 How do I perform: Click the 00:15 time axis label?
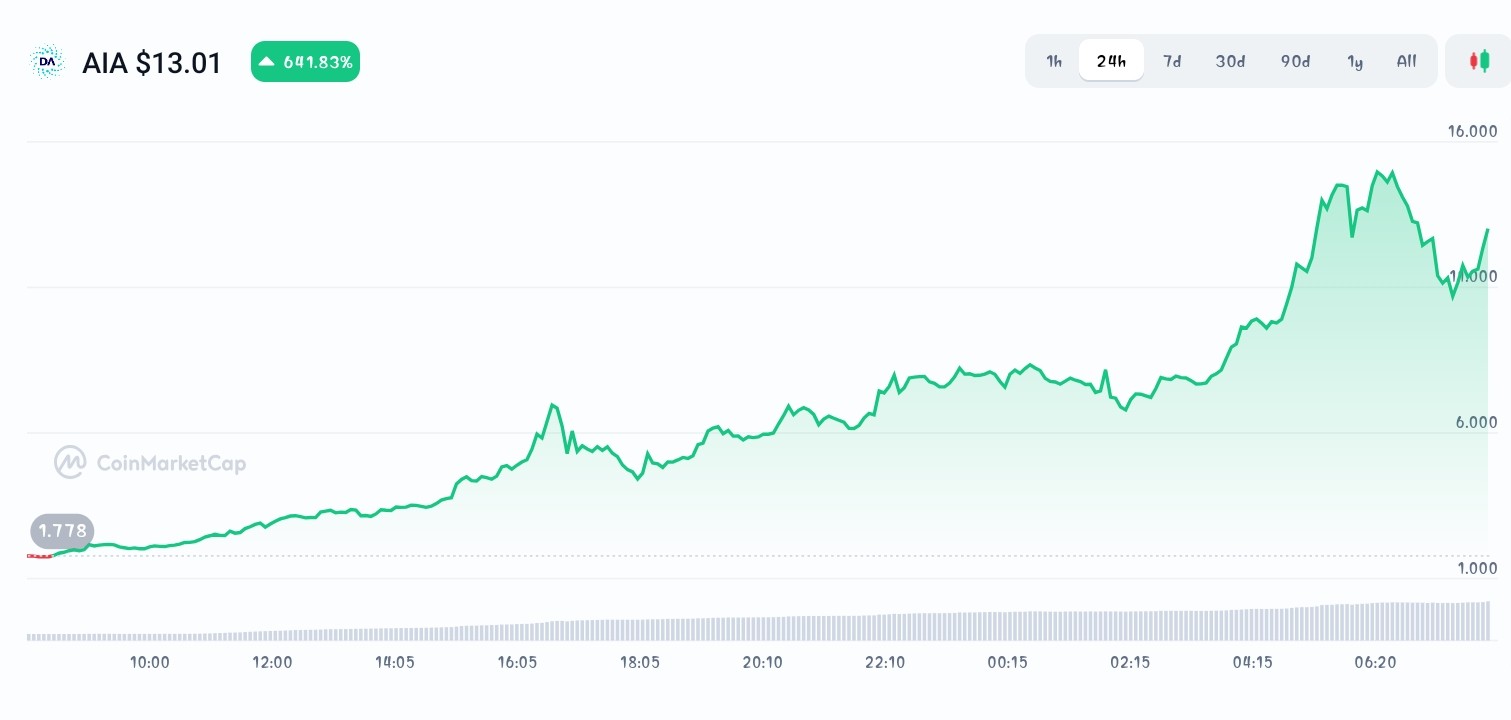pyautogui.click(x=1007, y=662)
